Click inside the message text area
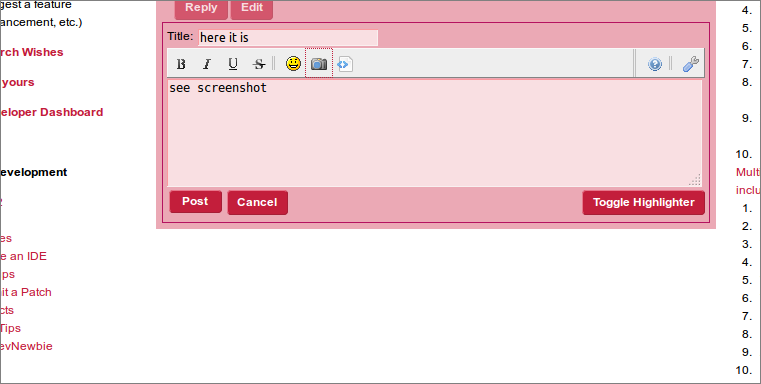Image resolution: width=761 pixels, height=384 pixels. point(434,133)
